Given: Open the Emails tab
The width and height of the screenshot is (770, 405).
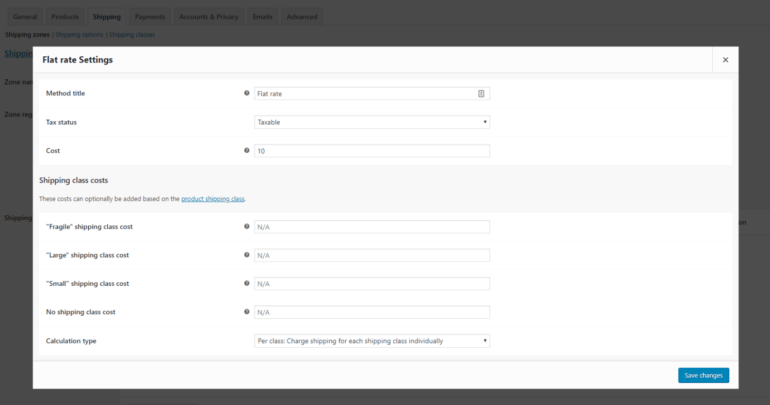Looking at the screenshot, I should [x=262, y=17].
